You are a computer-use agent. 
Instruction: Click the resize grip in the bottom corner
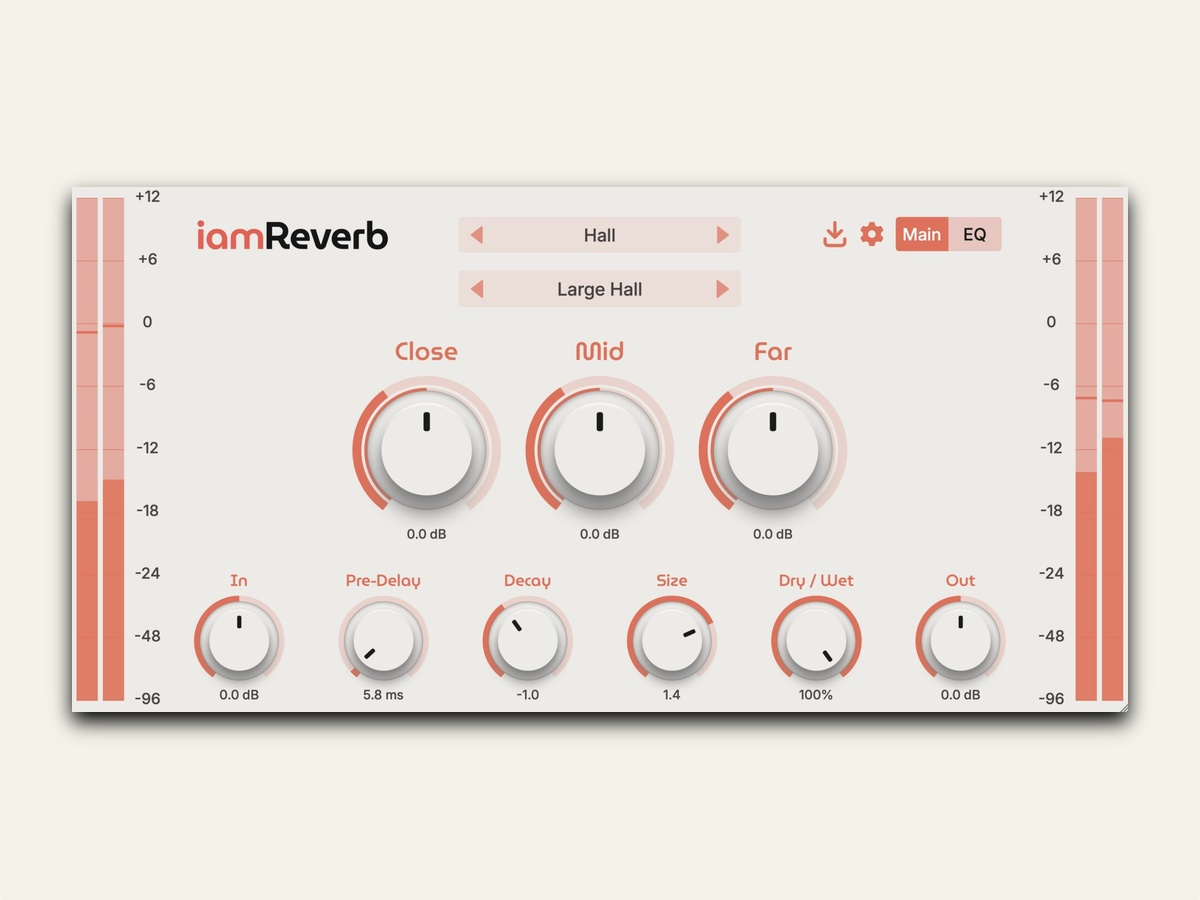(x=1123, y=707)
